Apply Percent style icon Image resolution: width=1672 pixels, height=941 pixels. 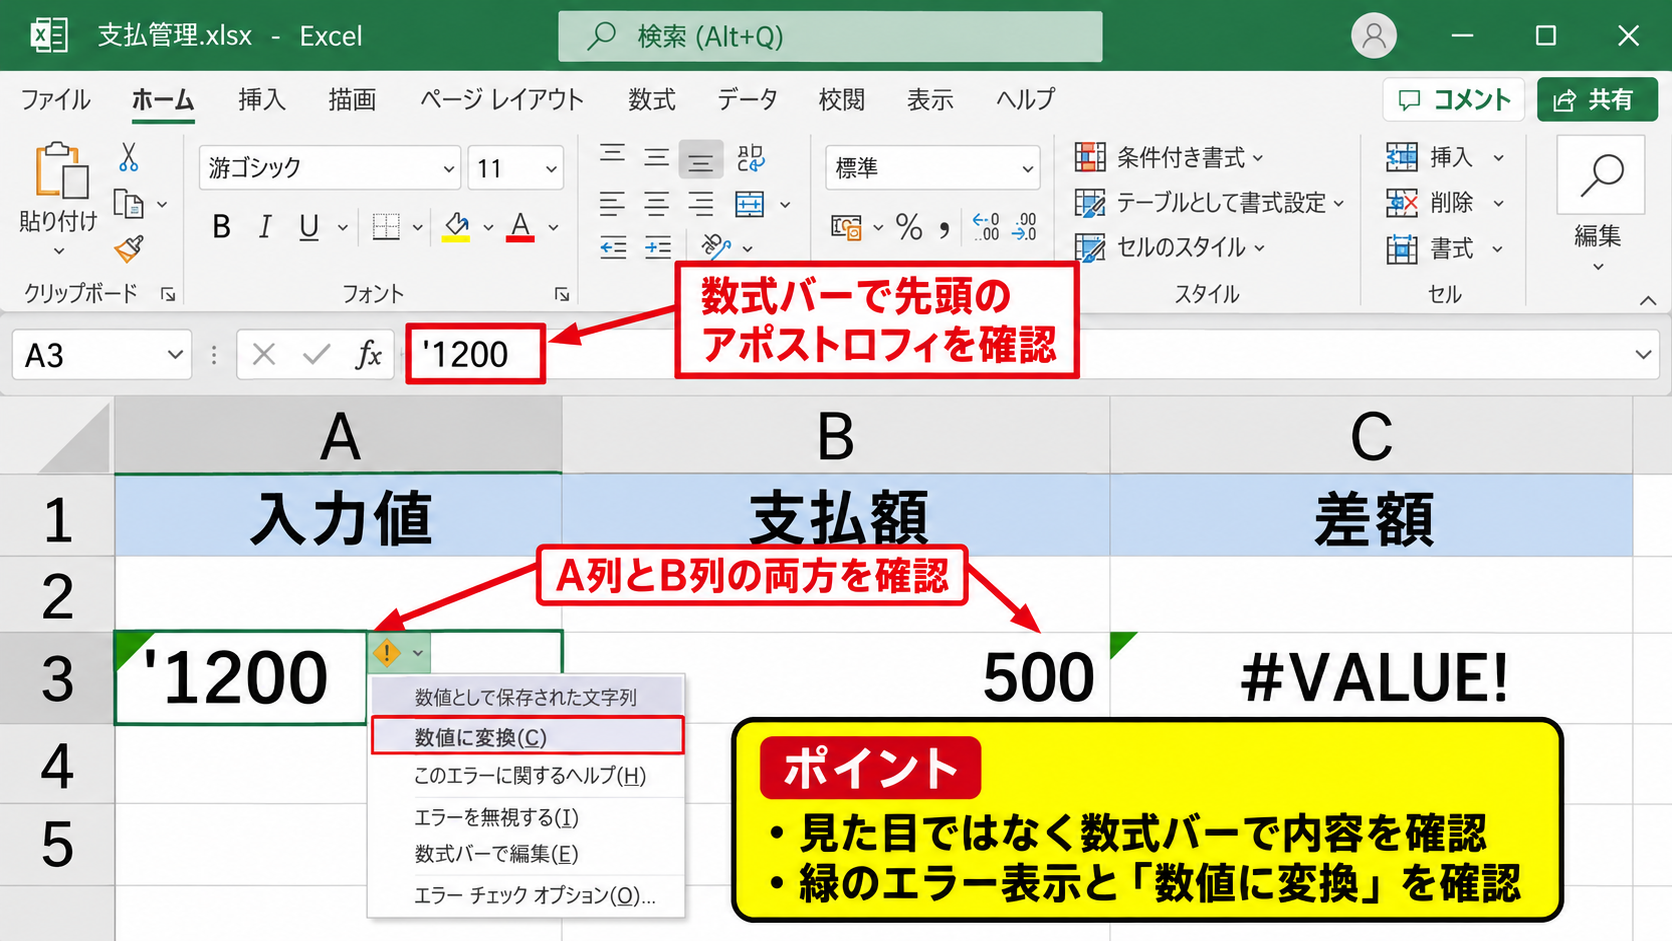909,227
